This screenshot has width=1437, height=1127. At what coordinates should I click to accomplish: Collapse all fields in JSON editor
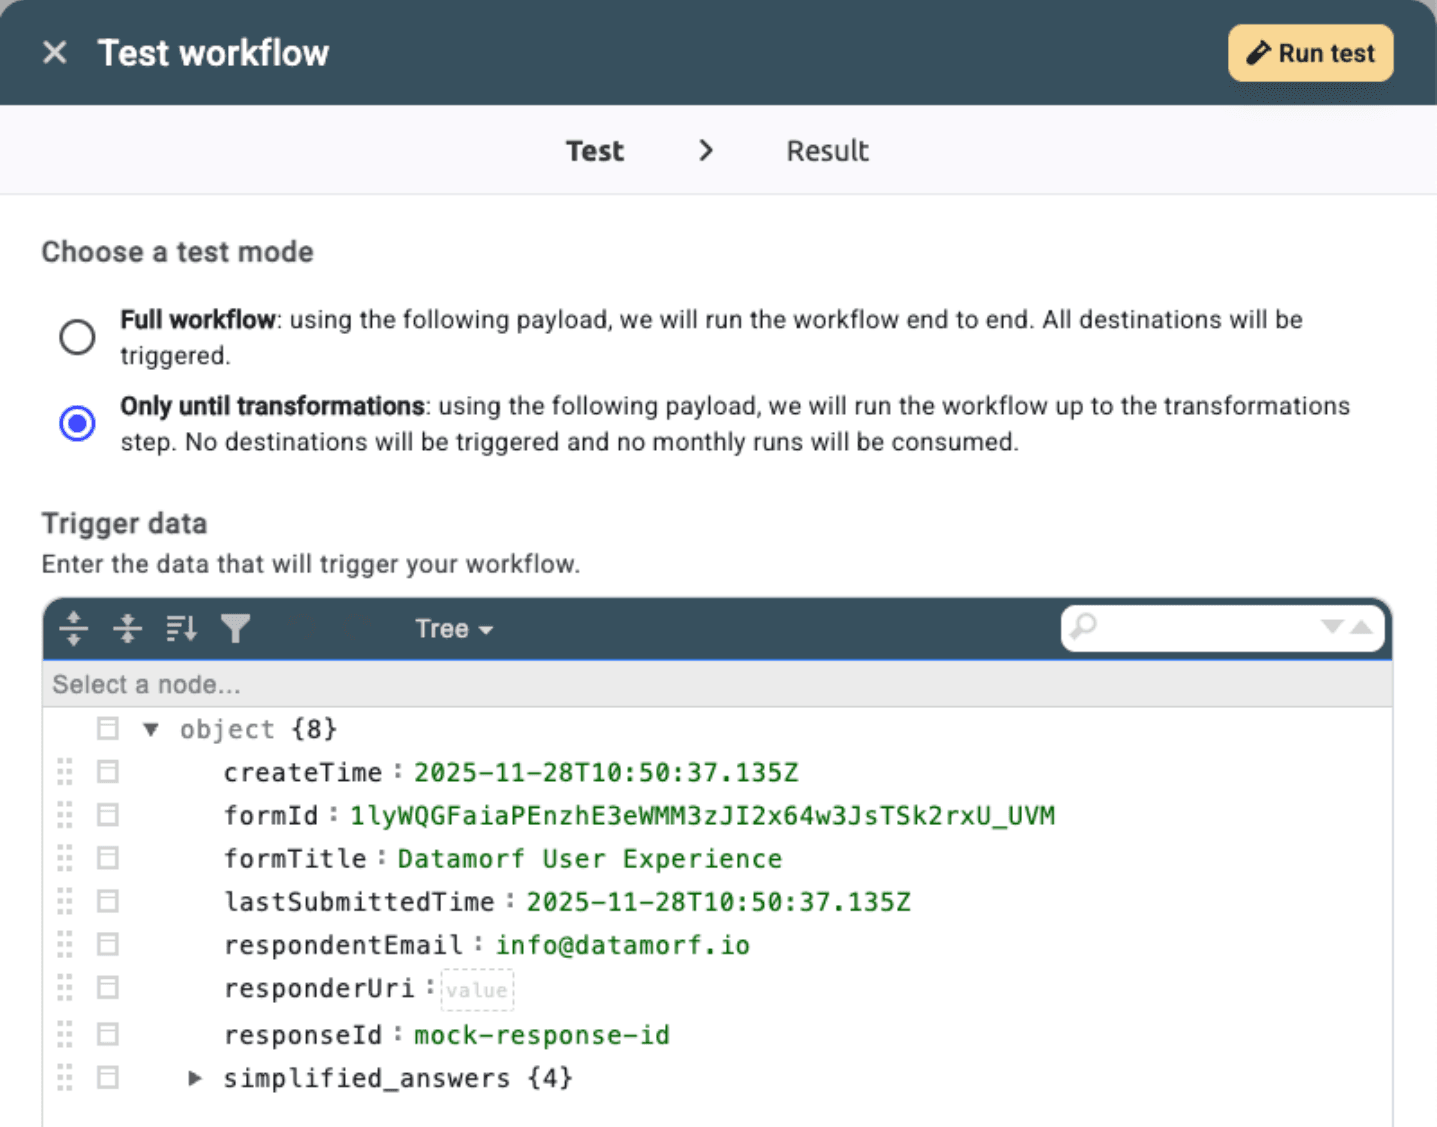coord(127,628)
